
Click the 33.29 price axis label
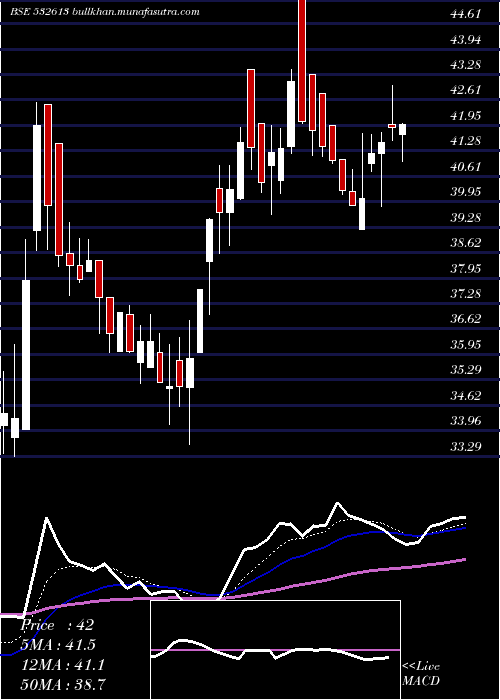[x=466, y=446]
